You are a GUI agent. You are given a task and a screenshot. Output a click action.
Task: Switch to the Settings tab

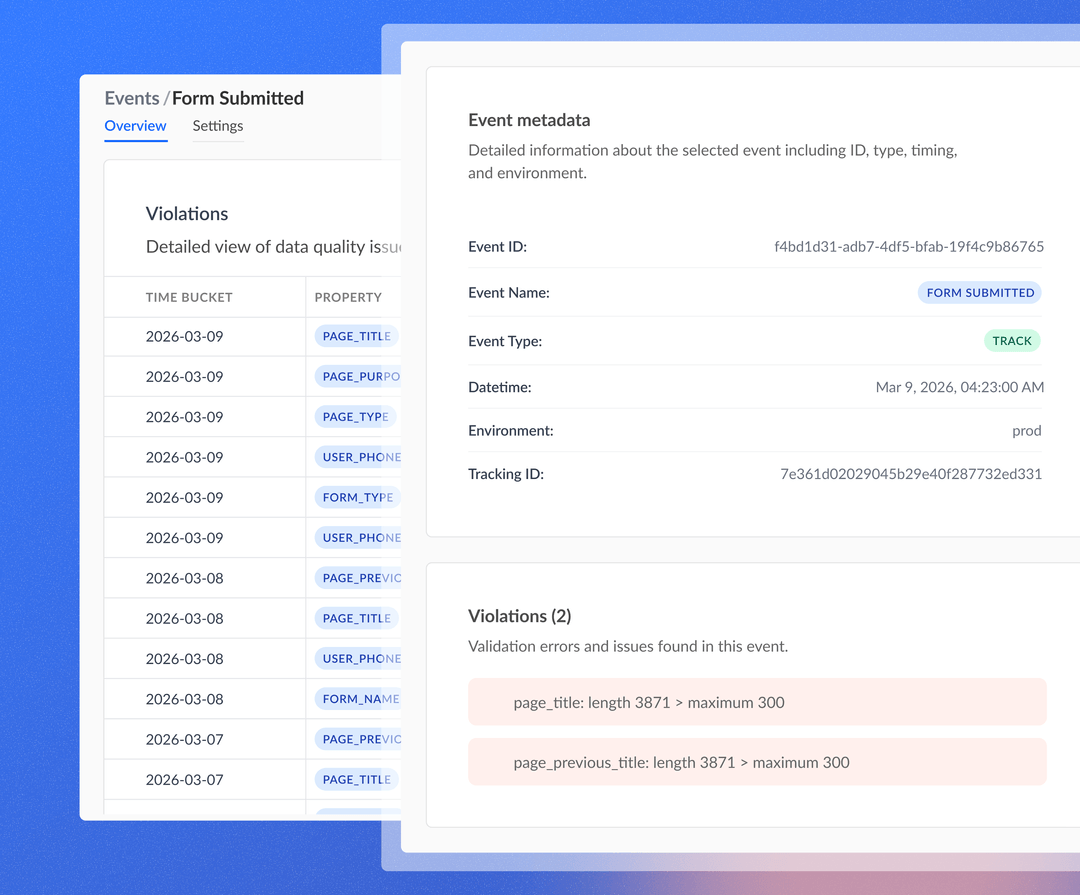click(217, 126)
